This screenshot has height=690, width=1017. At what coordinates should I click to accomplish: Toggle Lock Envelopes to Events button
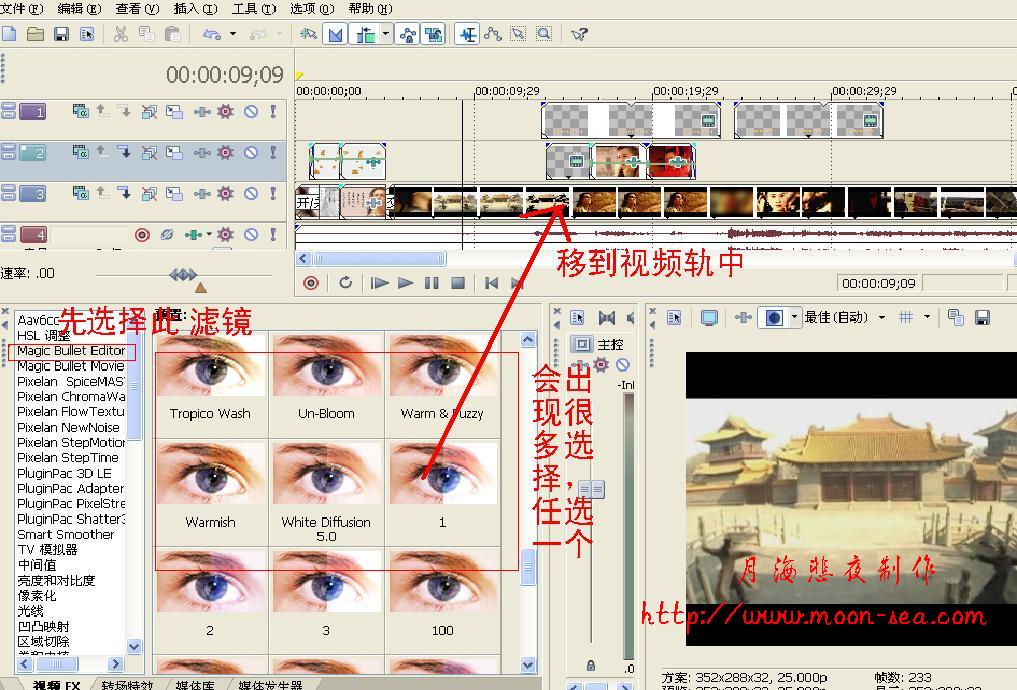coord(408,34)
